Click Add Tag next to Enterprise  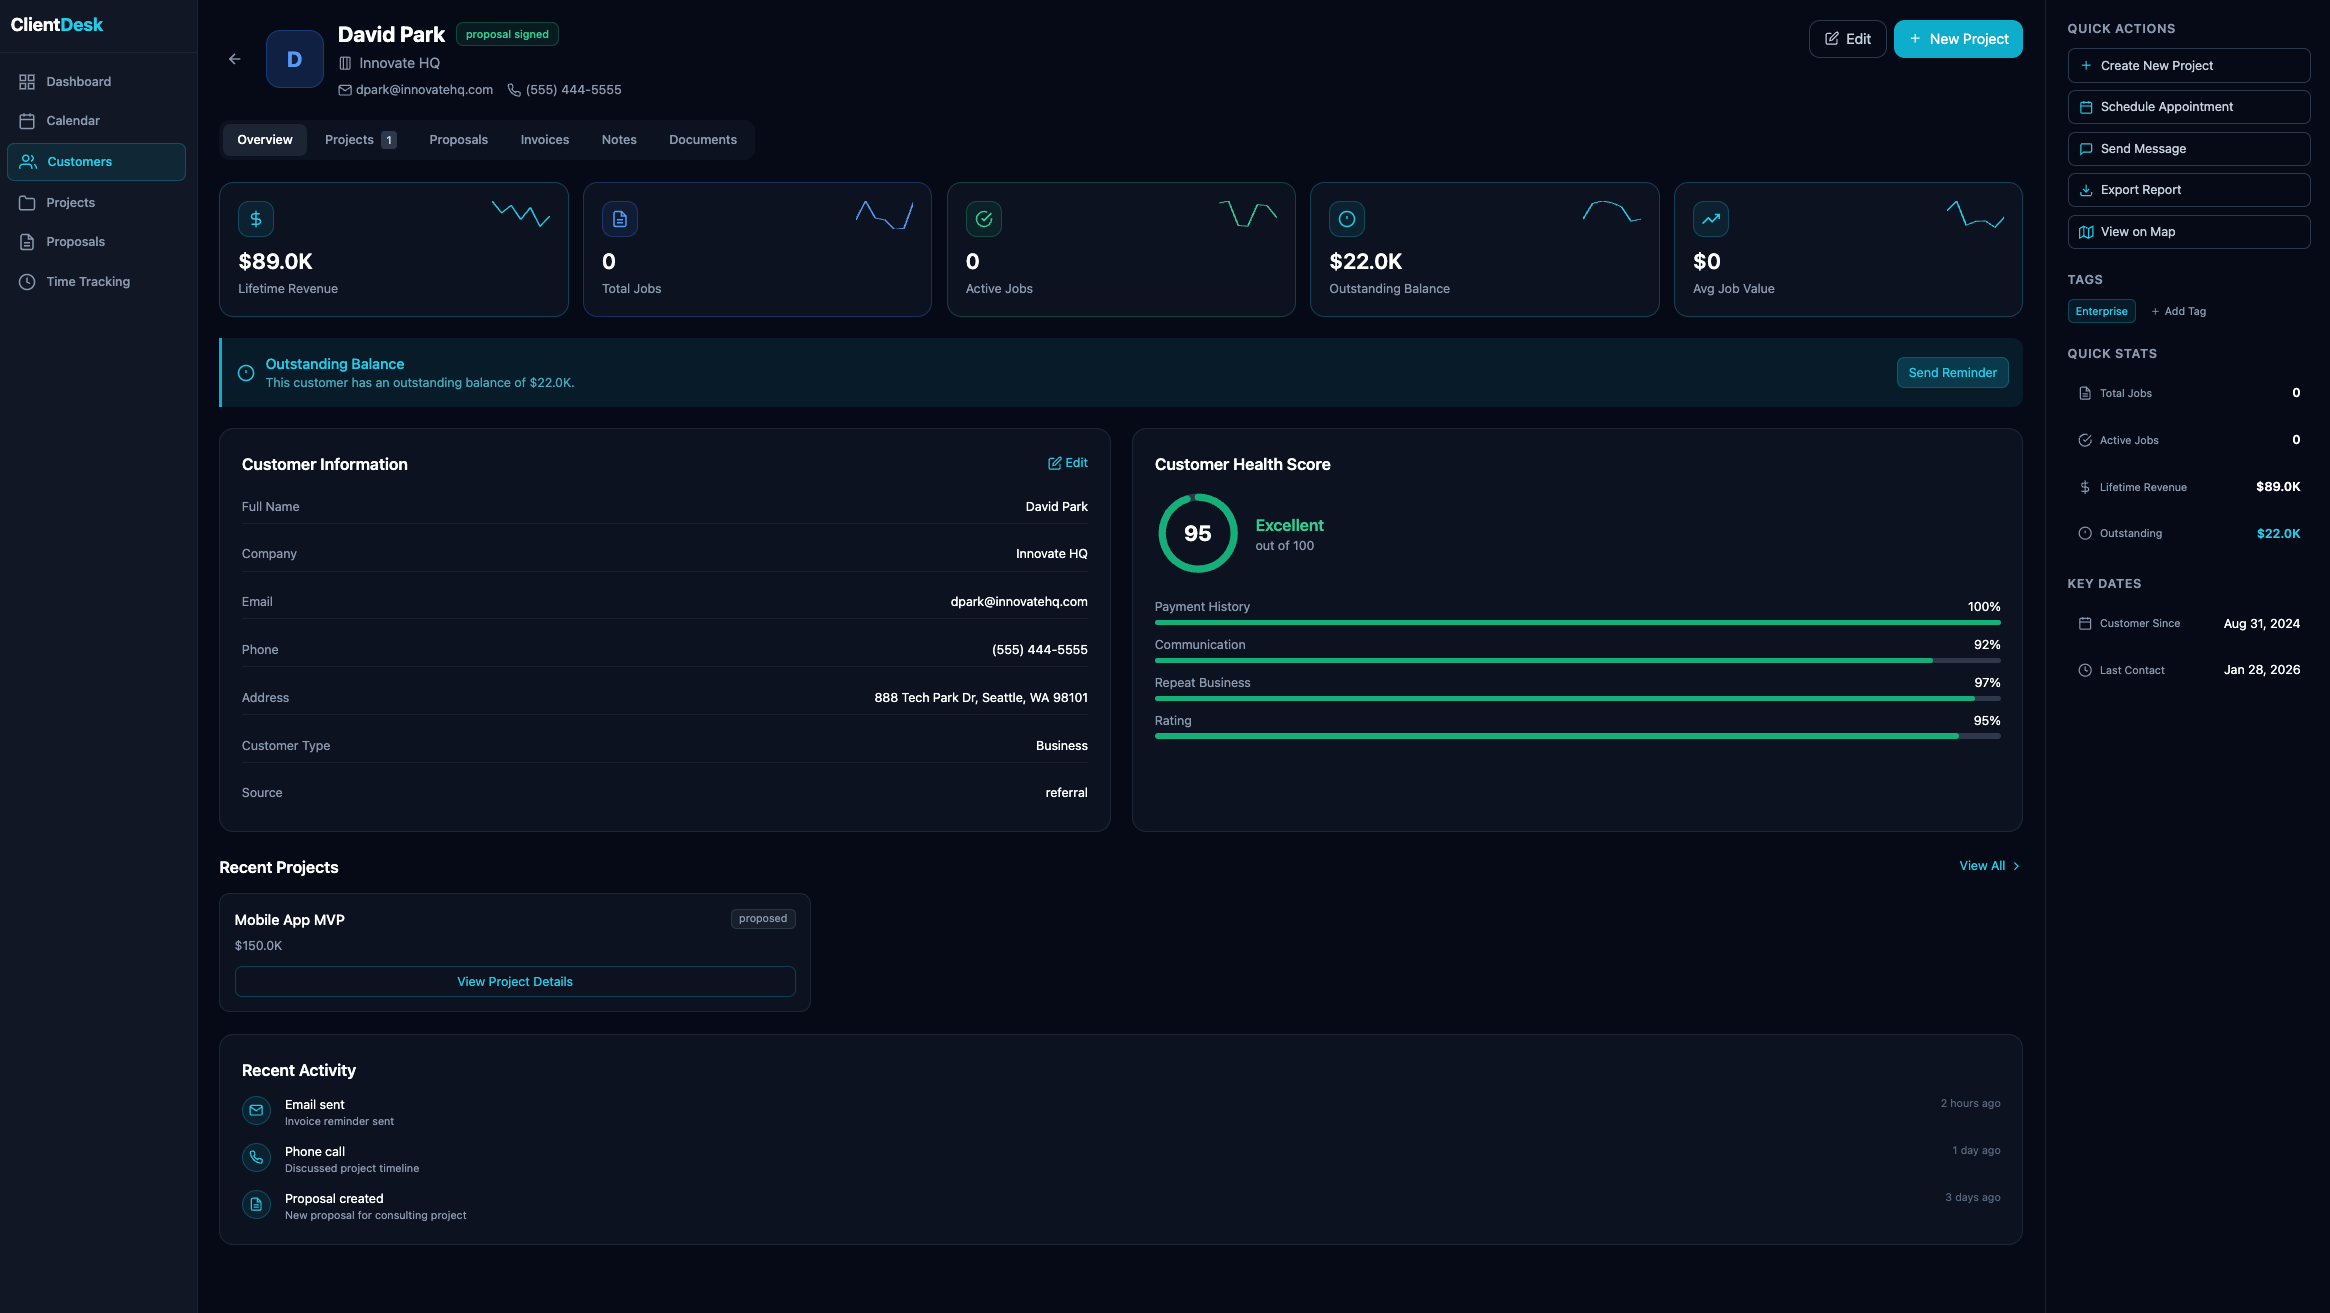(x=2179, y=311)
